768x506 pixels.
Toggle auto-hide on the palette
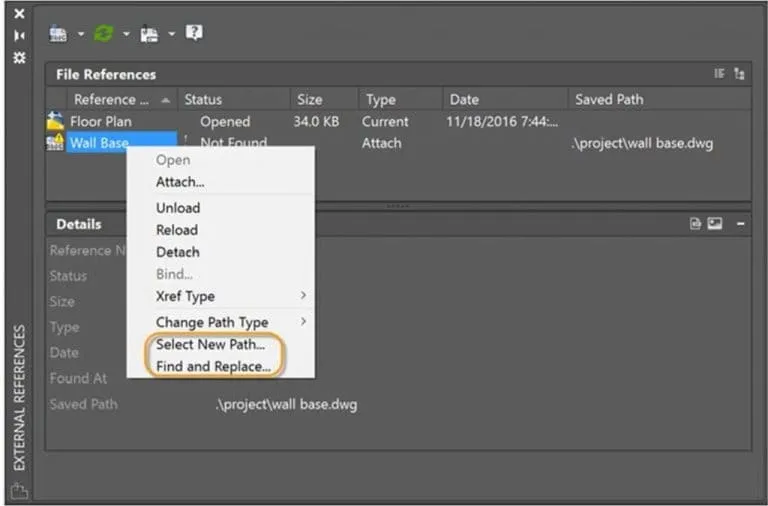tap(19, 35)
